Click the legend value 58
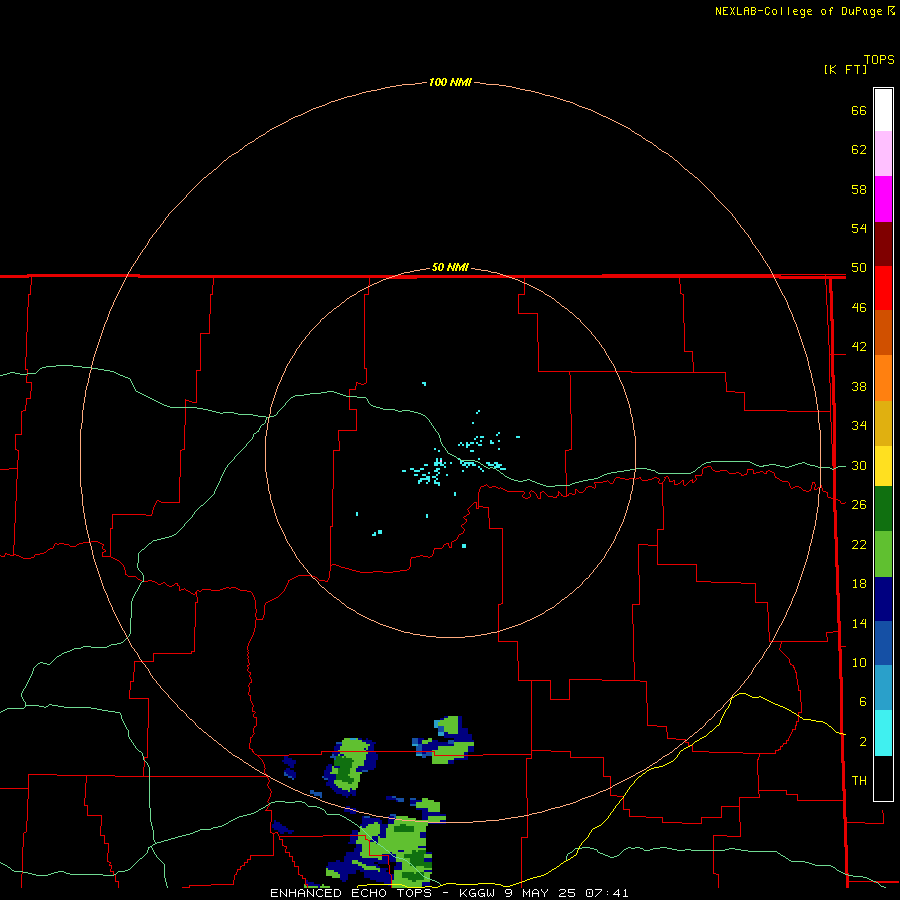Image resolution: width=900 pixels, height=900 pixels. point(859,189)
